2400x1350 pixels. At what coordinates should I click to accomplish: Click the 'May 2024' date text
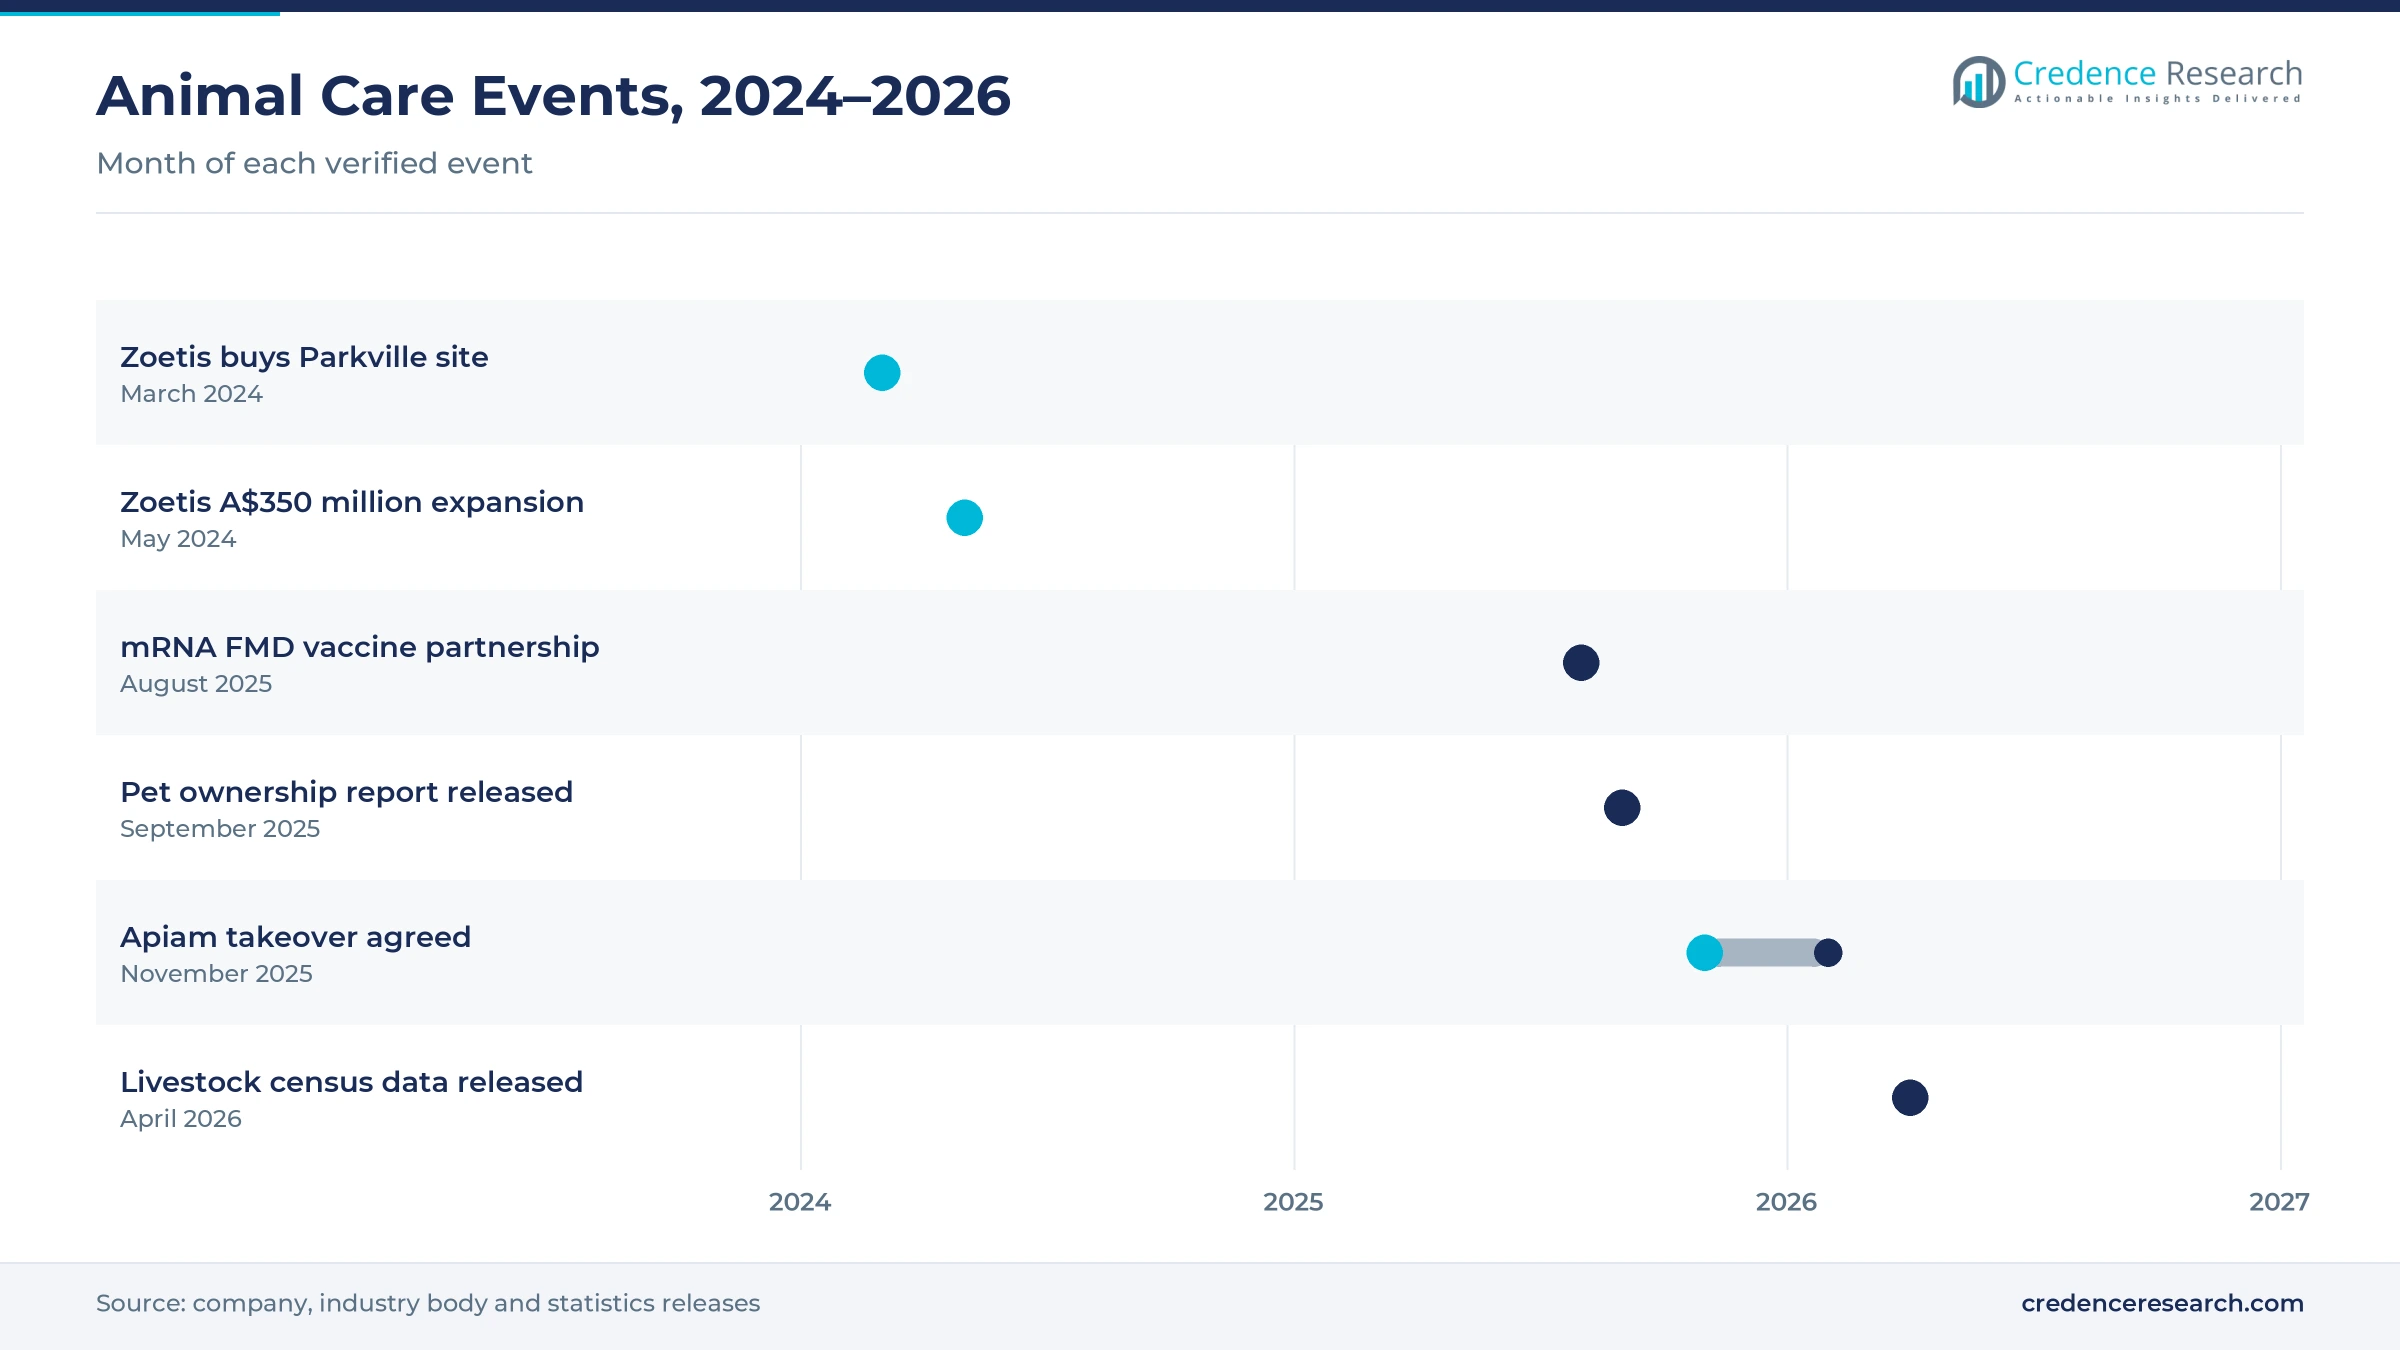(178, 539)
